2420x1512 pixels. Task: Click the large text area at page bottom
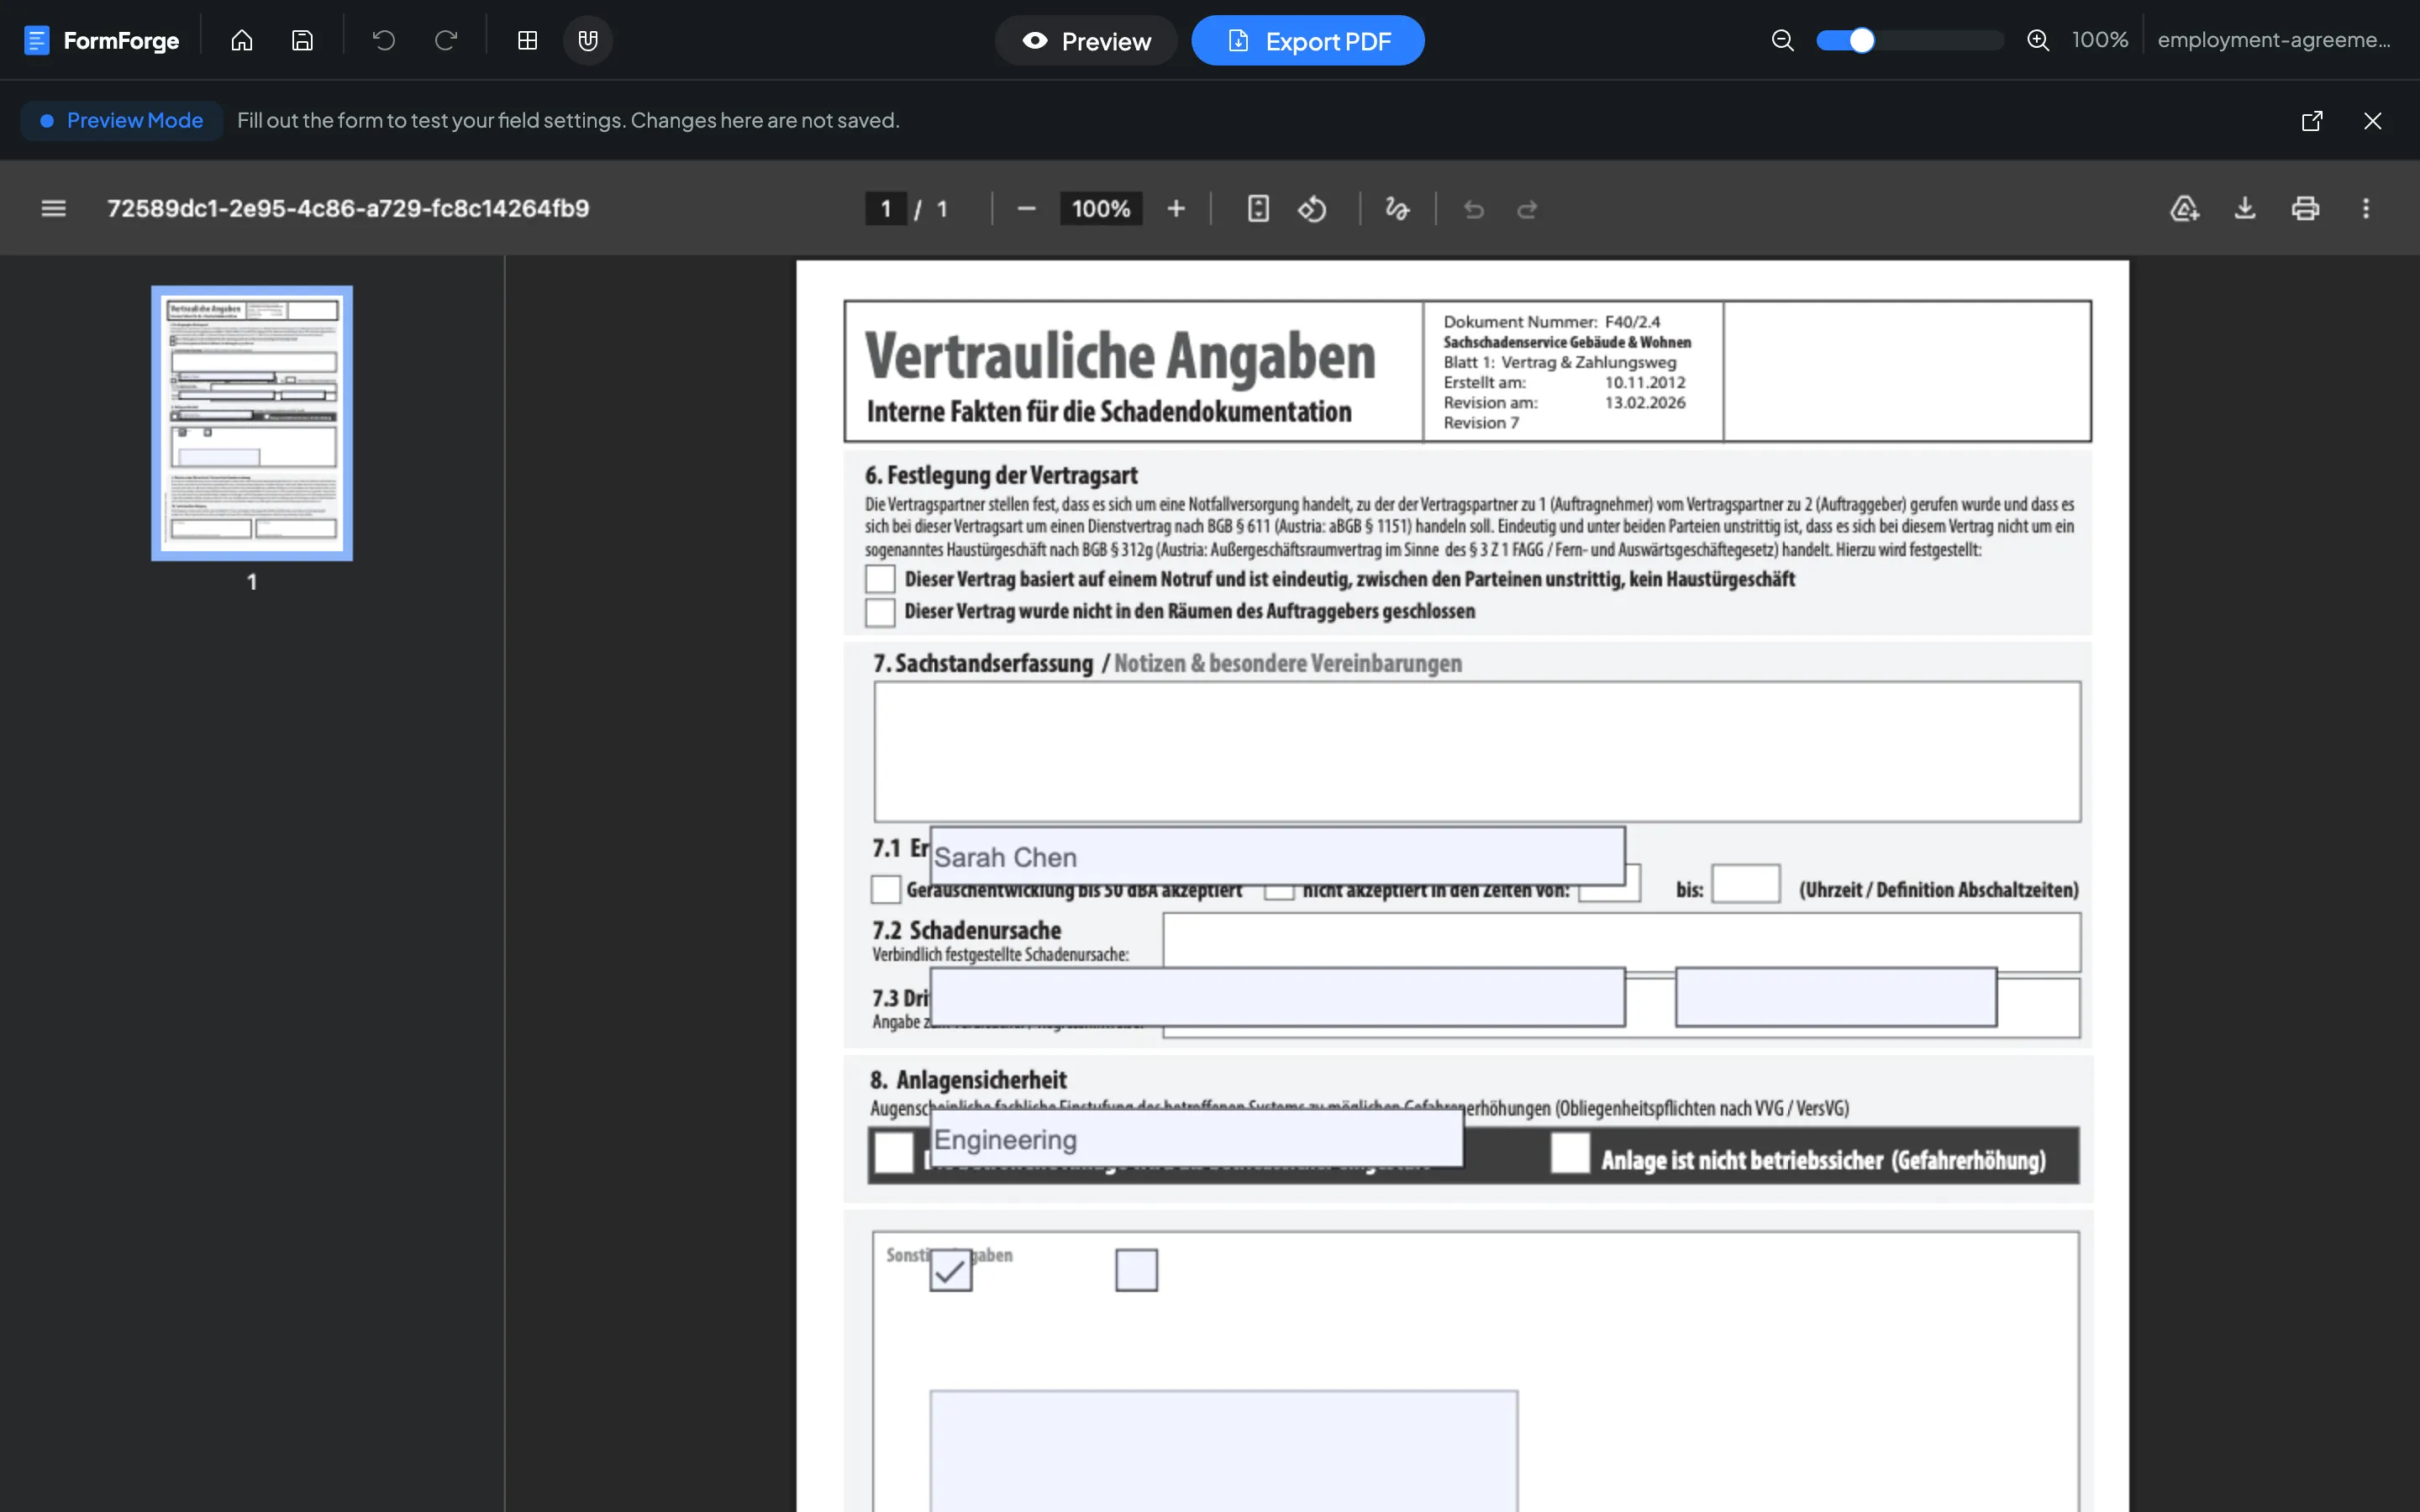(x=1224, y=1451)
